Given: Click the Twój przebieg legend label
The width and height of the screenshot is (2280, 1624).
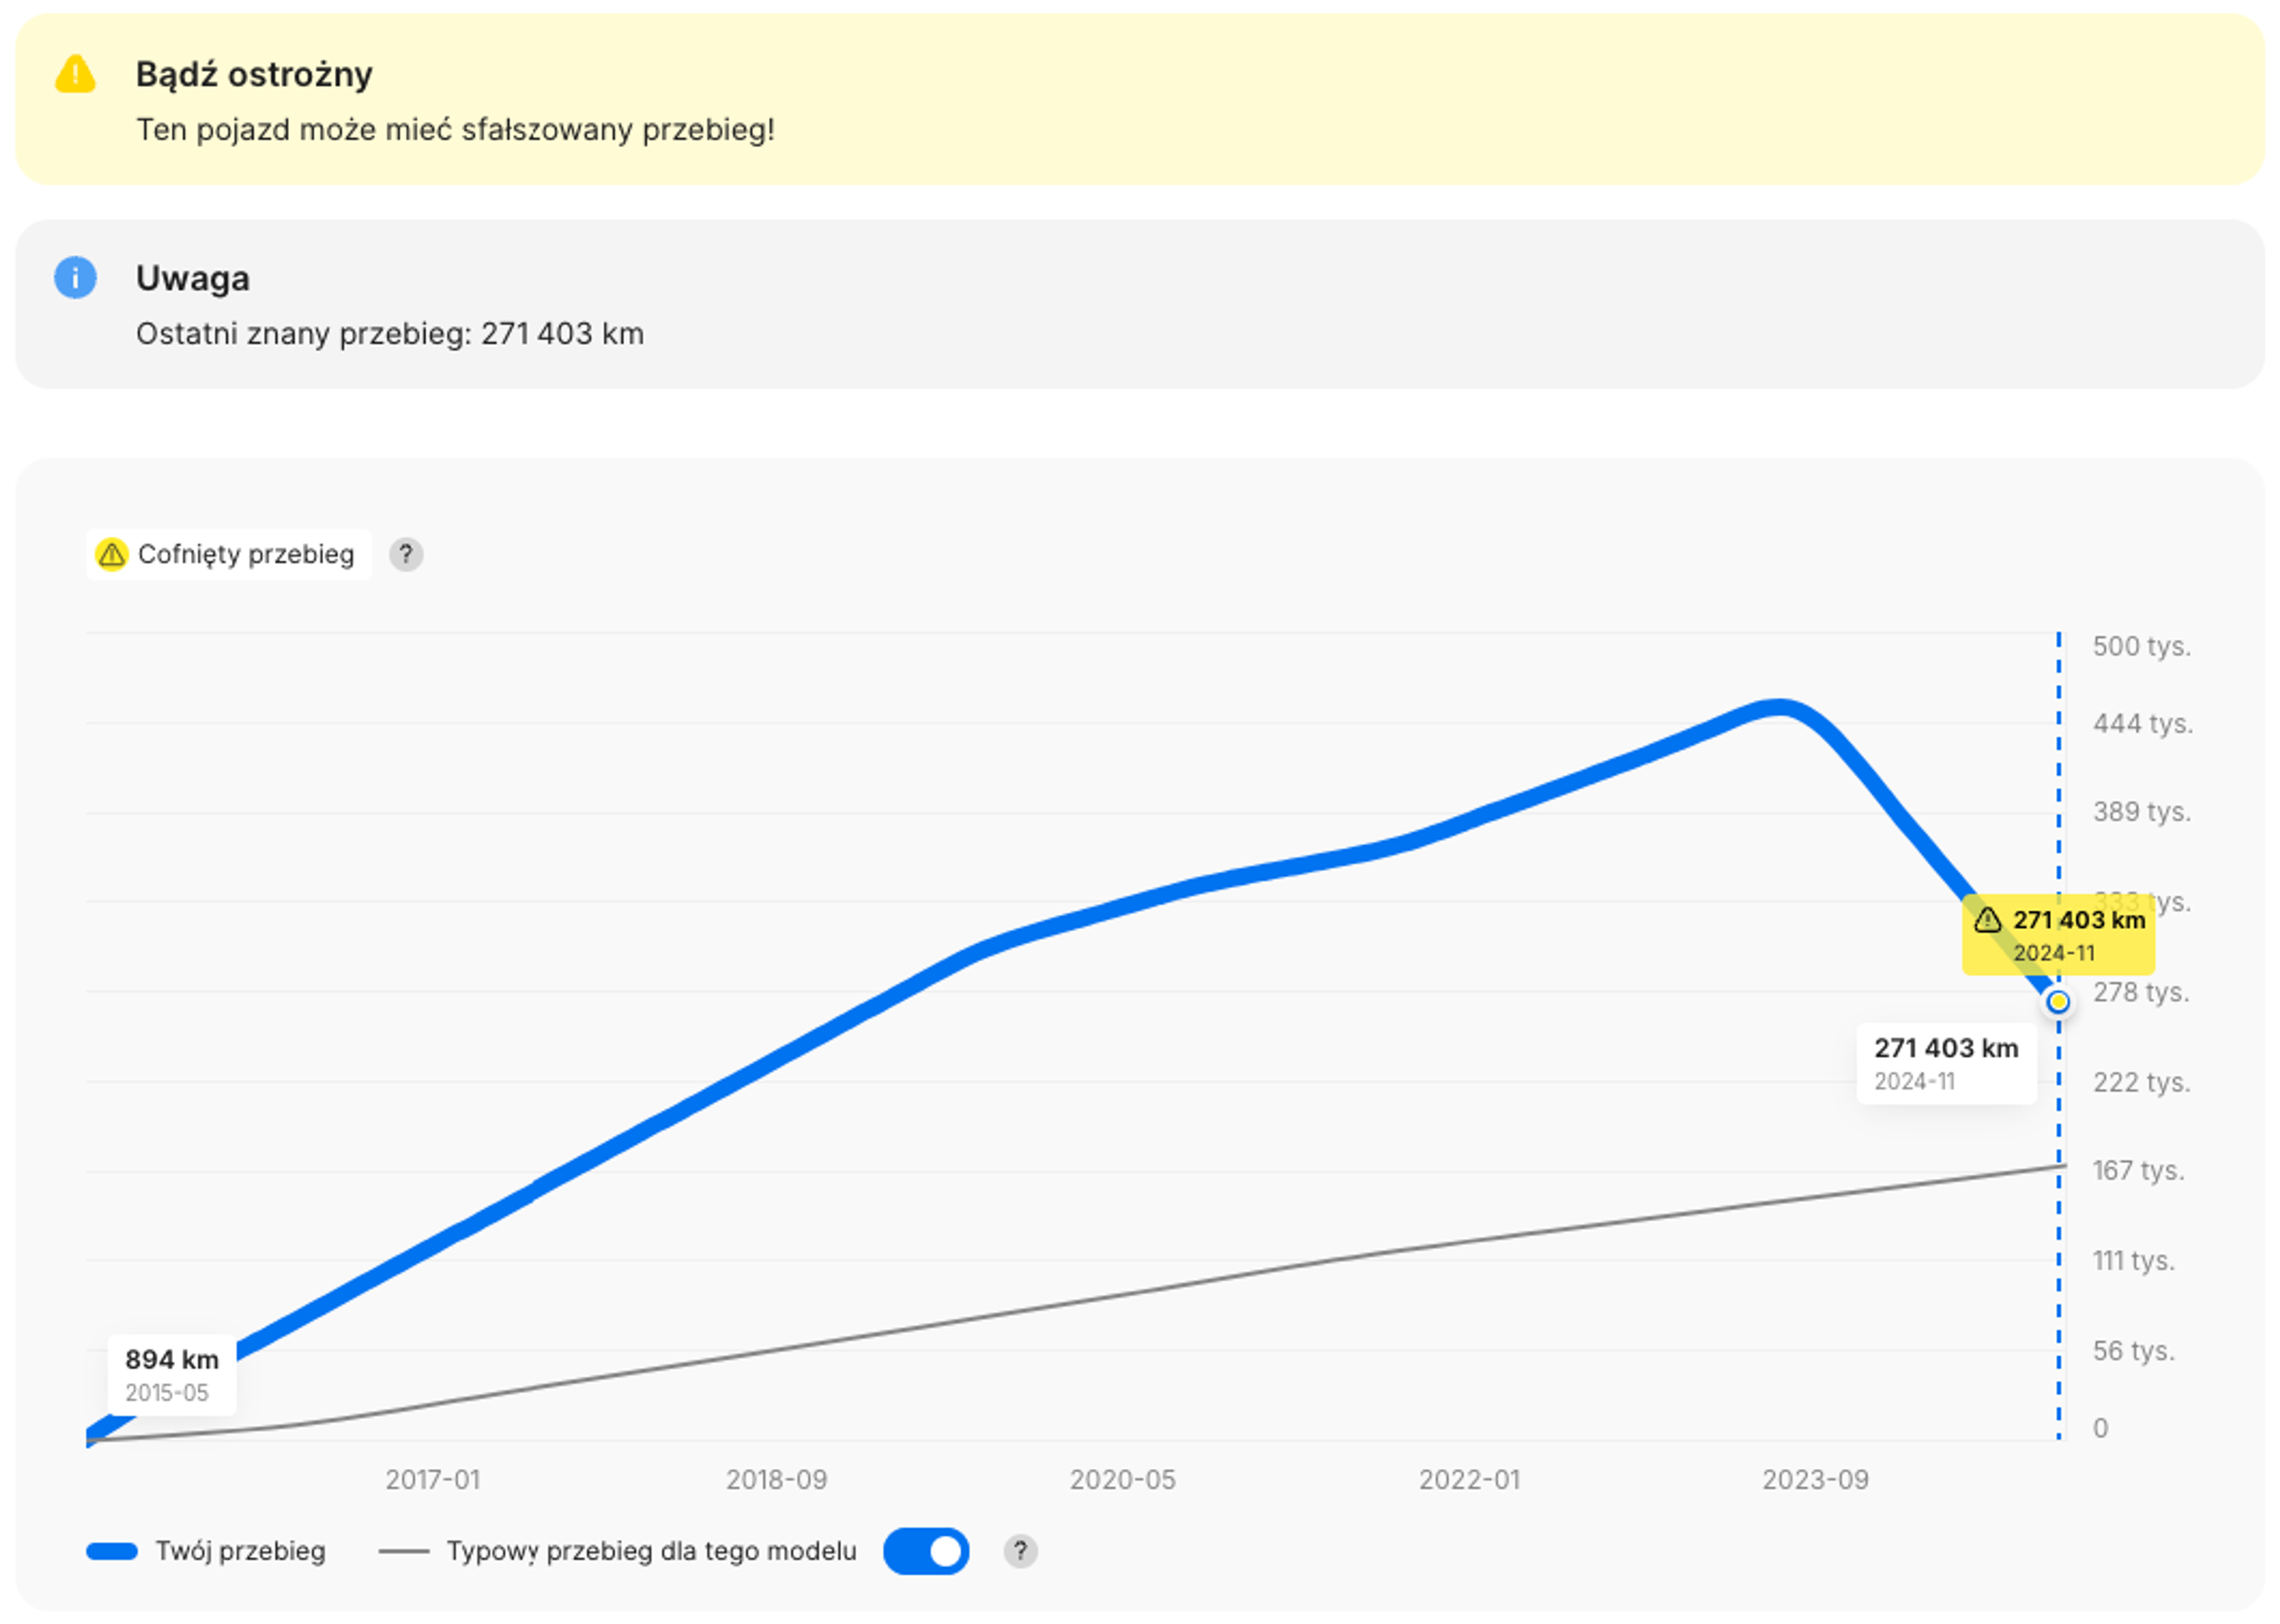Looking at the screenshot, I should pyautogui.click(x=240, y=1551).
